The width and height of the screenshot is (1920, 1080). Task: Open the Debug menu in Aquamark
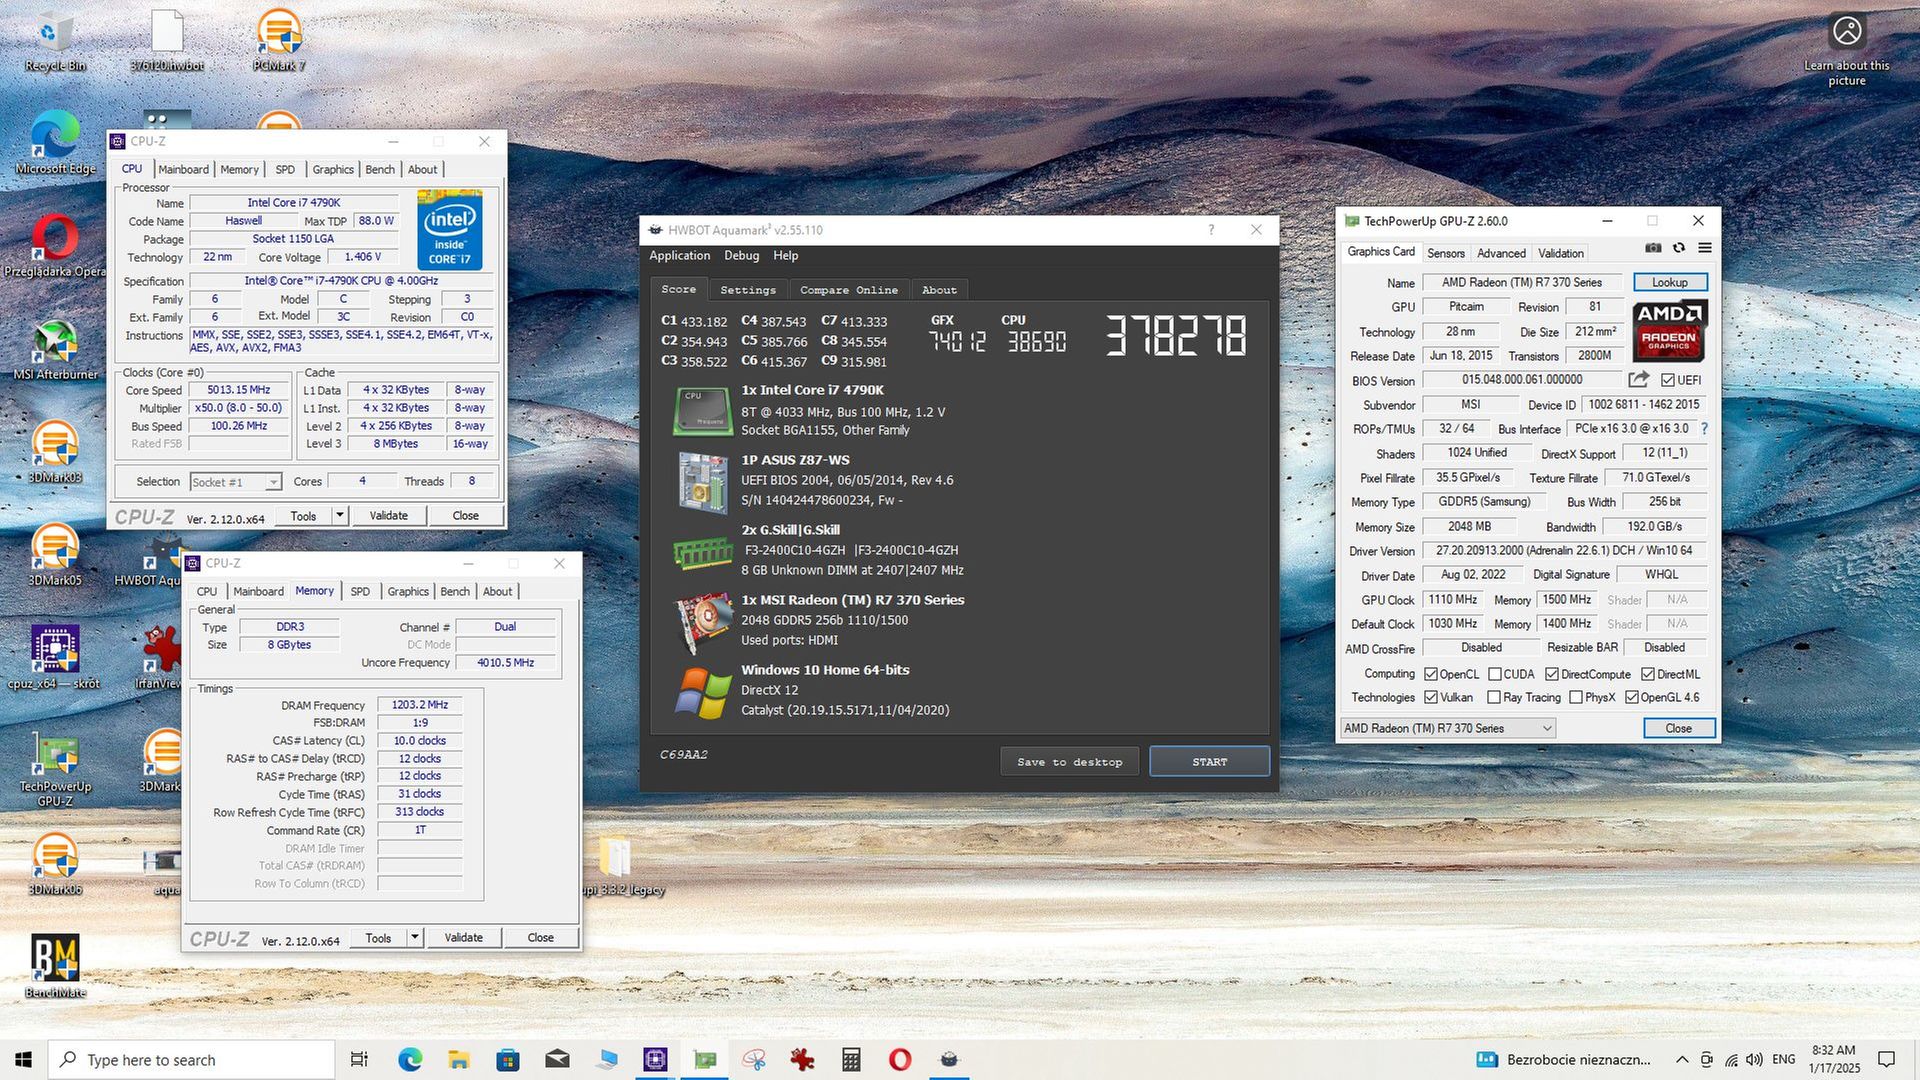point(741,256)
